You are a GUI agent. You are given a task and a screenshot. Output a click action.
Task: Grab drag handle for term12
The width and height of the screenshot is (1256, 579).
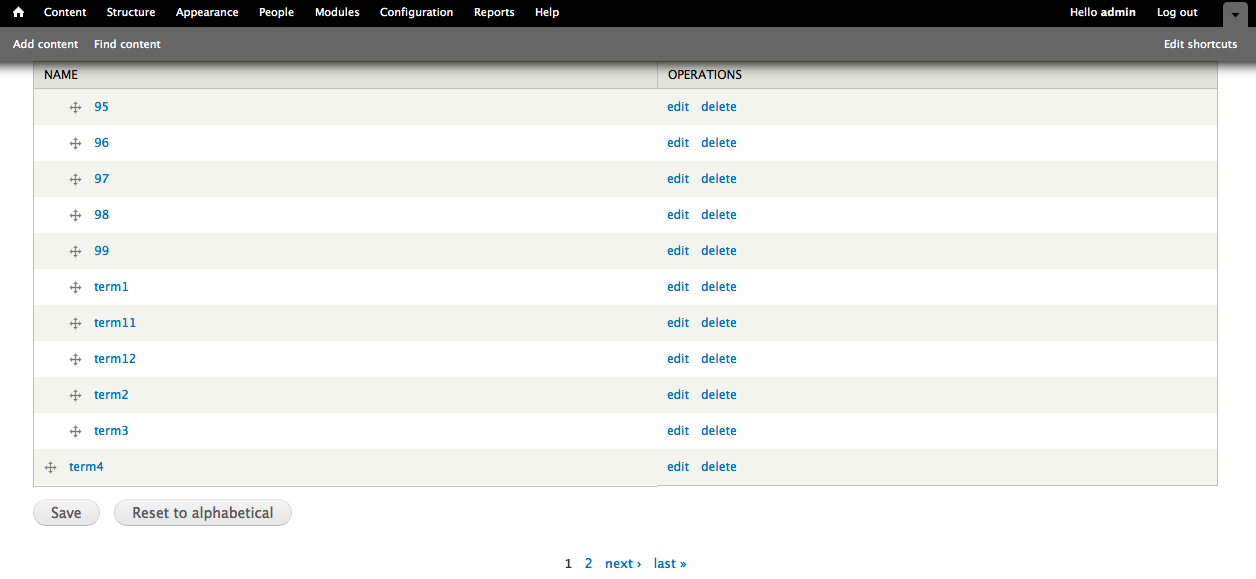pyautogui.click(x=75, y=359)
